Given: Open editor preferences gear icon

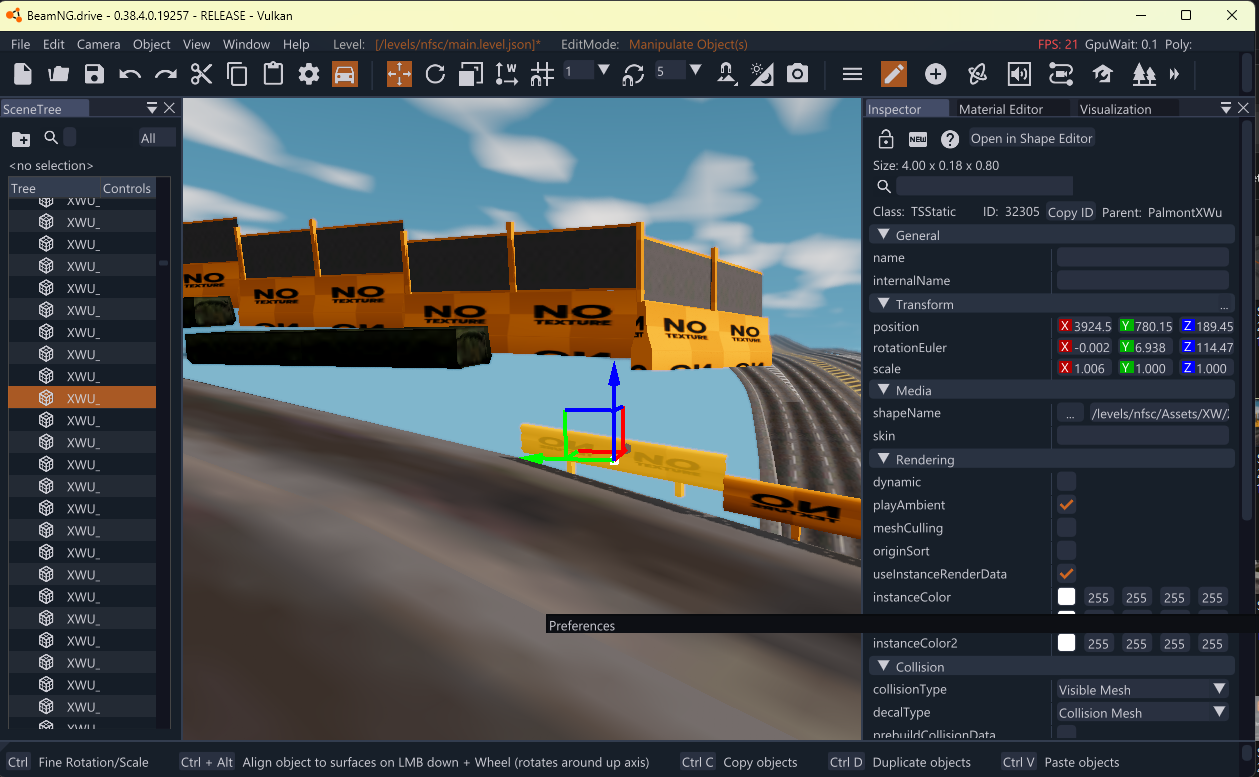Looking at the screenshot, I should [309, 74].
